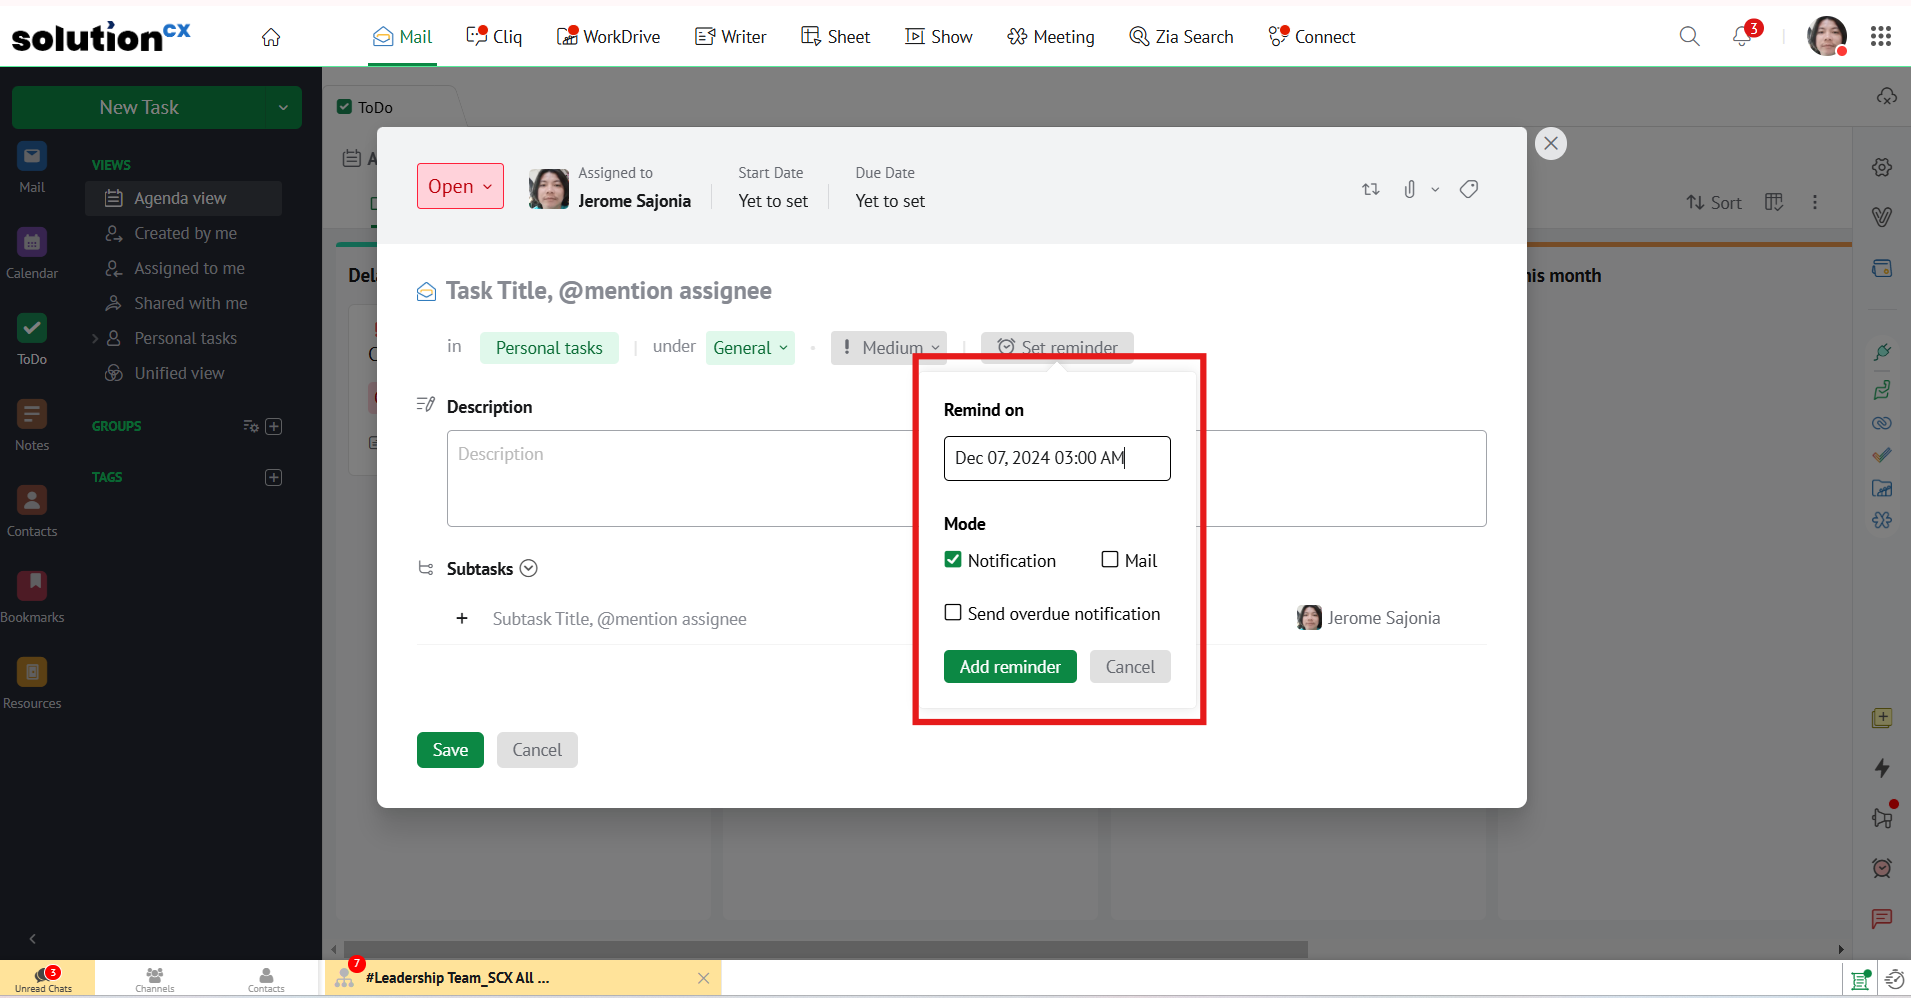This screenshot has height=998, width=1911.
Task: Open Bookmarks in left sidebar
Action: (32, 598)
